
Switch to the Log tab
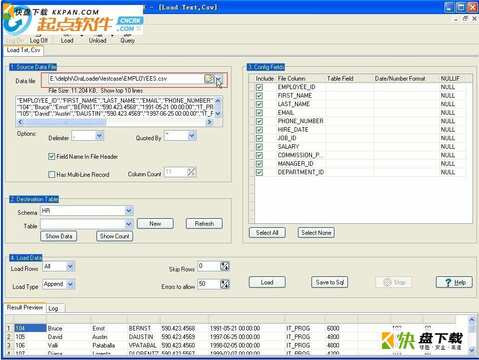[x=53, y=308]
